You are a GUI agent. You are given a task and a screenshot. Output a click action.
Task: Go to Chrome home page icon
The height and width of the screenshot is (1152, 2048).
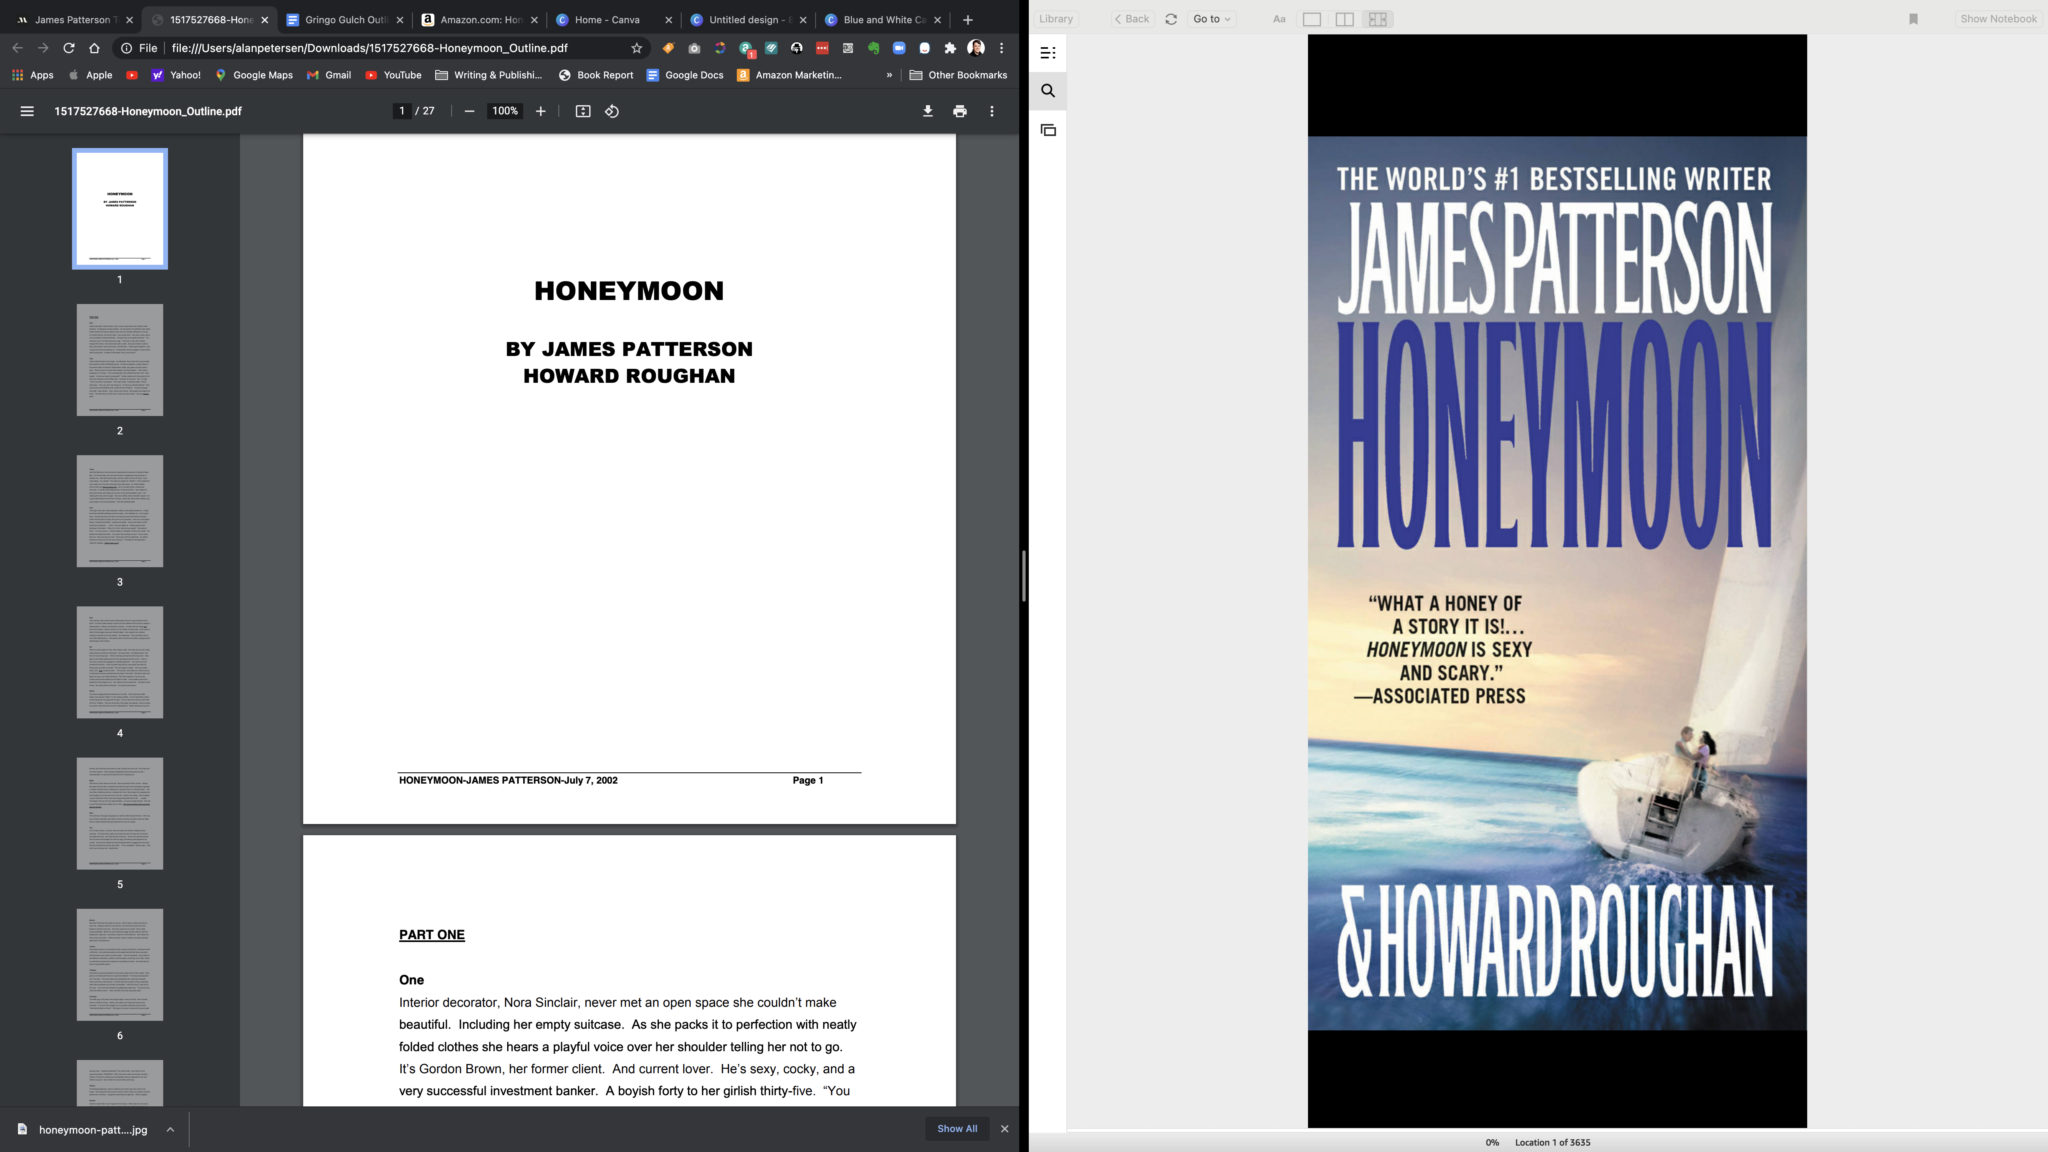click(x=94, y=48)
